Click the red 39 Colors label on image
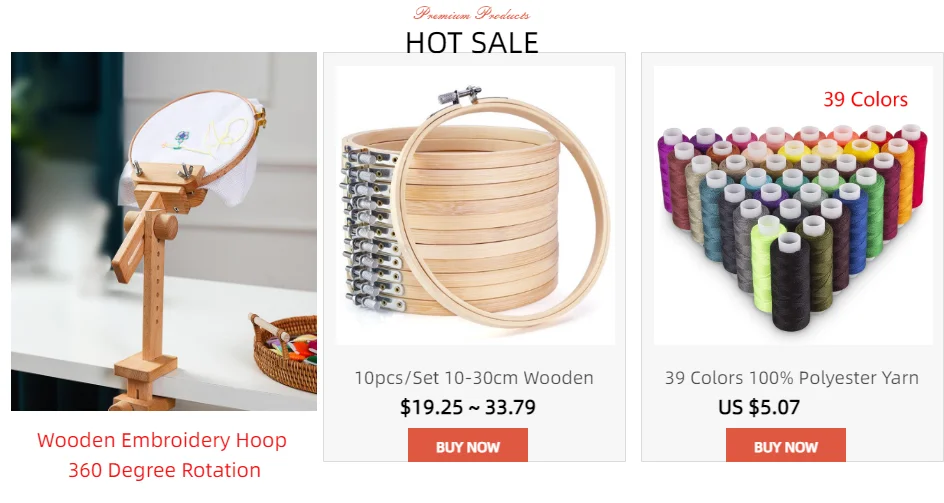Viewport: 944px width, 503px height. click(x=865, y=99)
